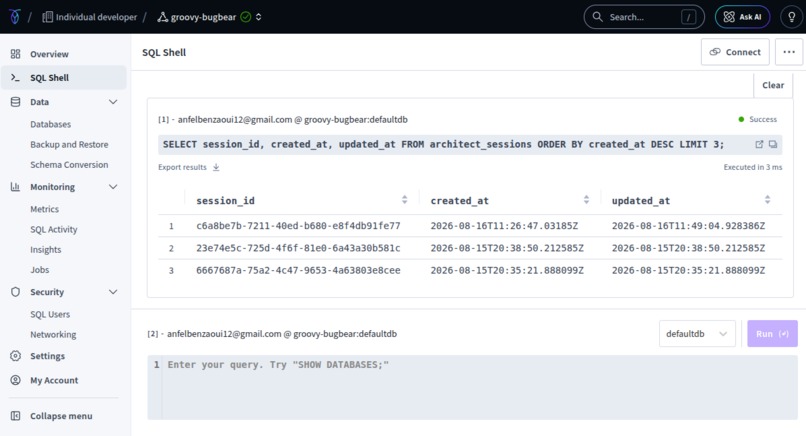Open the Insights page
This screenshot has height=436, width=806.
(46, 249)
